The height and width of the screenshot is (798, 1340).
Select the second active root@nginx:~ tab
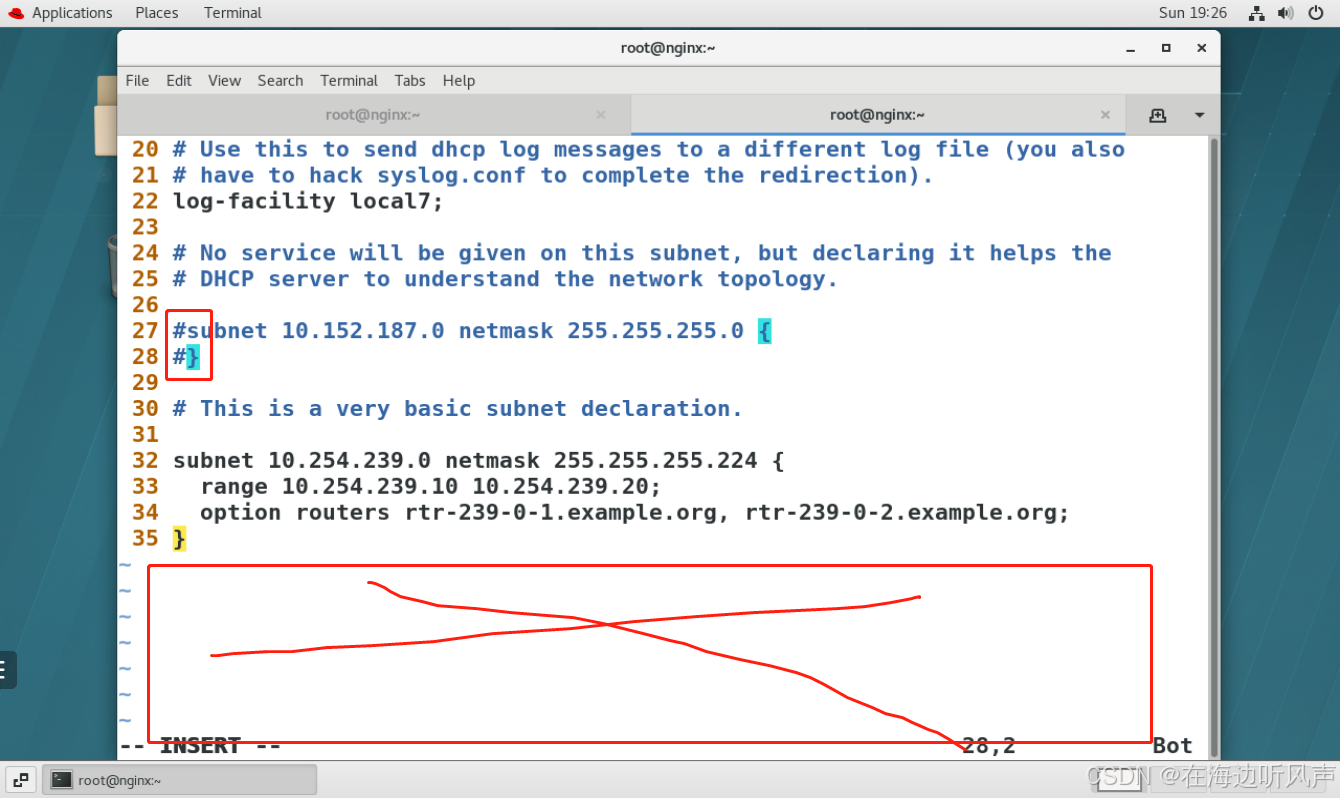pyautogui.click(x=877, y=115)
